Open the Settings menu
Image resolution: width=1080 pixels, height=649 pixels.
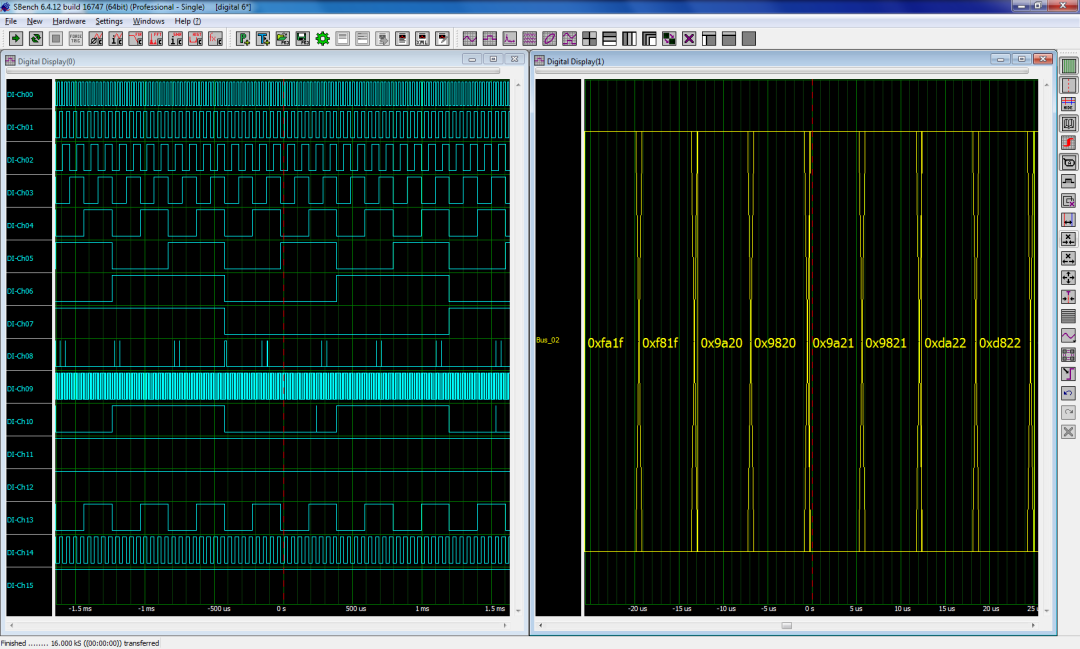[x=108, y=20]
